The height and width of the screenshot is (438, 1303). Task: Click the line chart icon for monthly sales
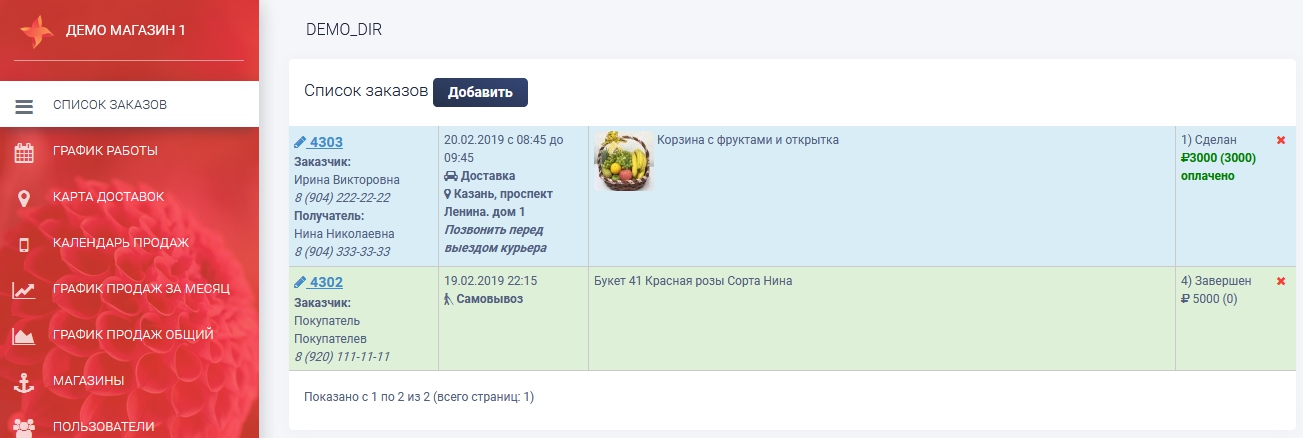coord(24,290)
